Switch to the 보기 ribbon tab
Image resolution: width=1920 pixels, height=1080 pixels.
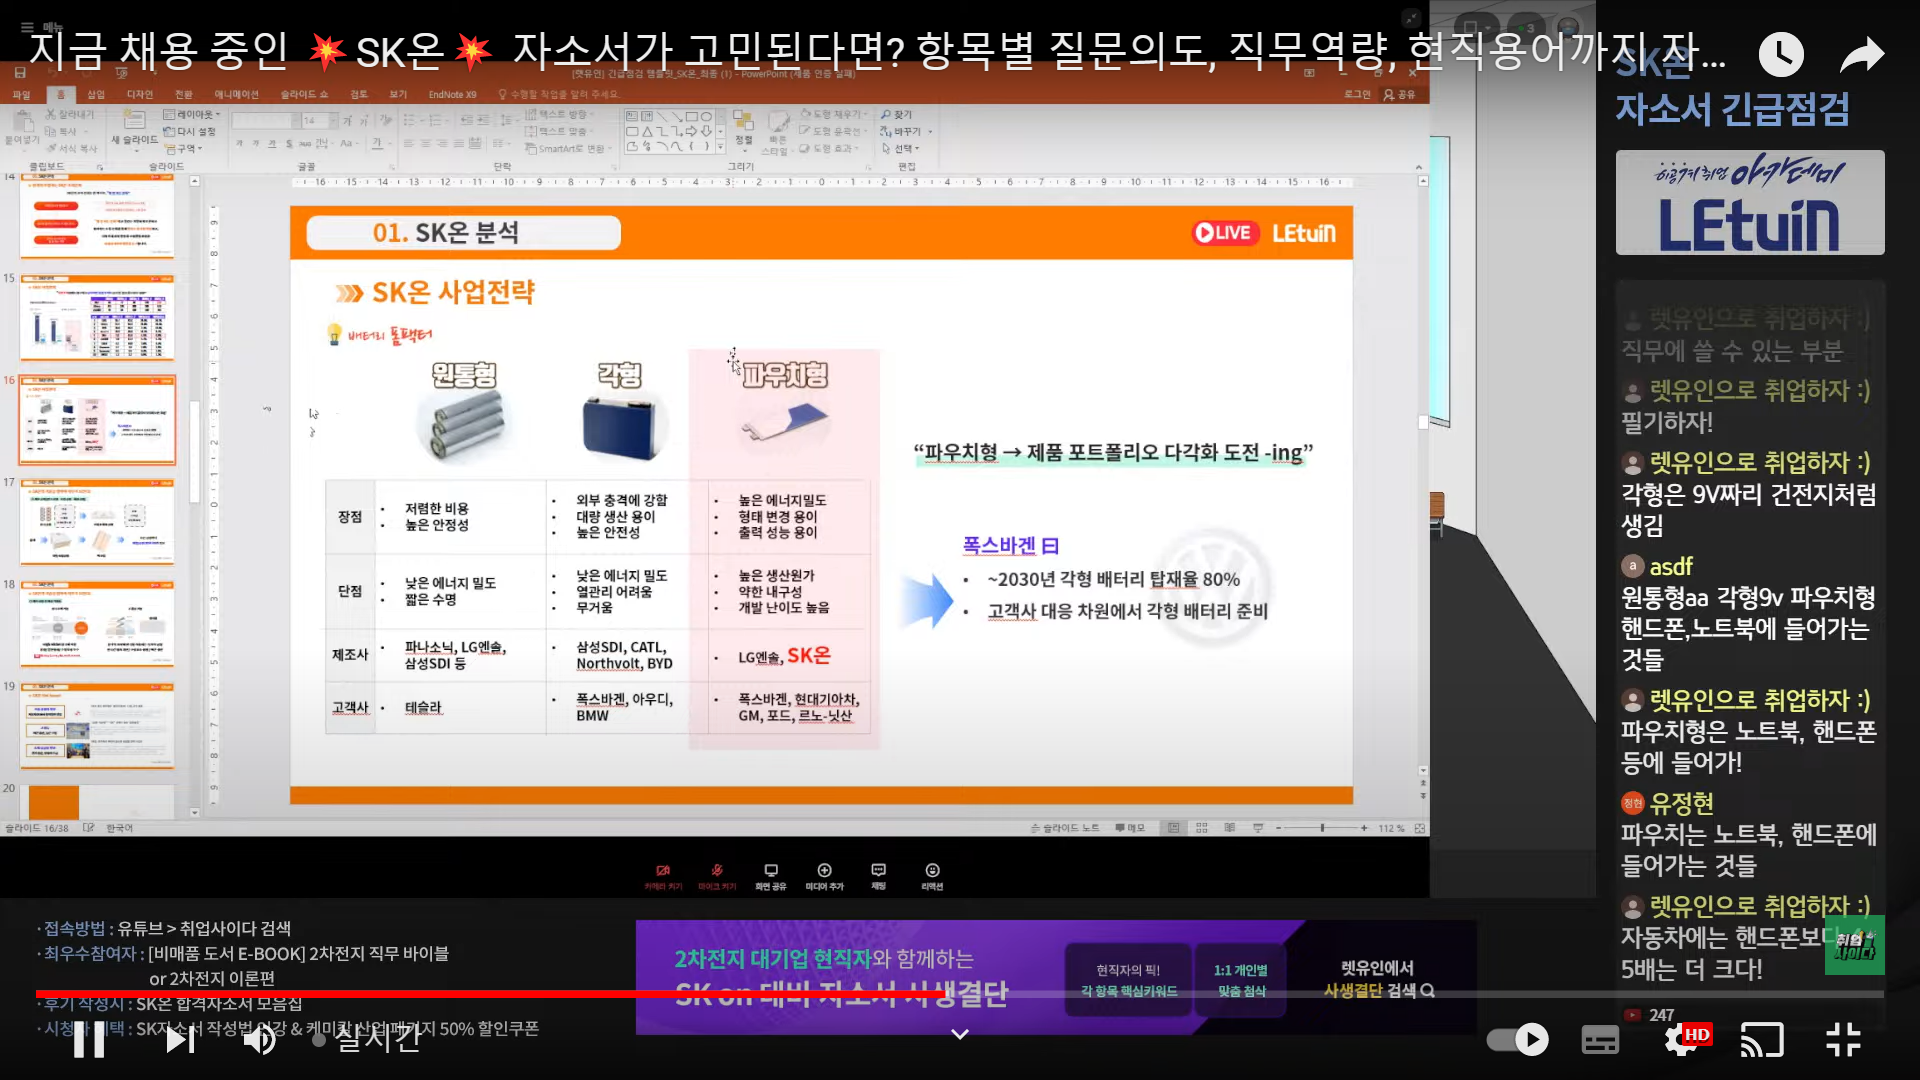click(x=398, y=95)
